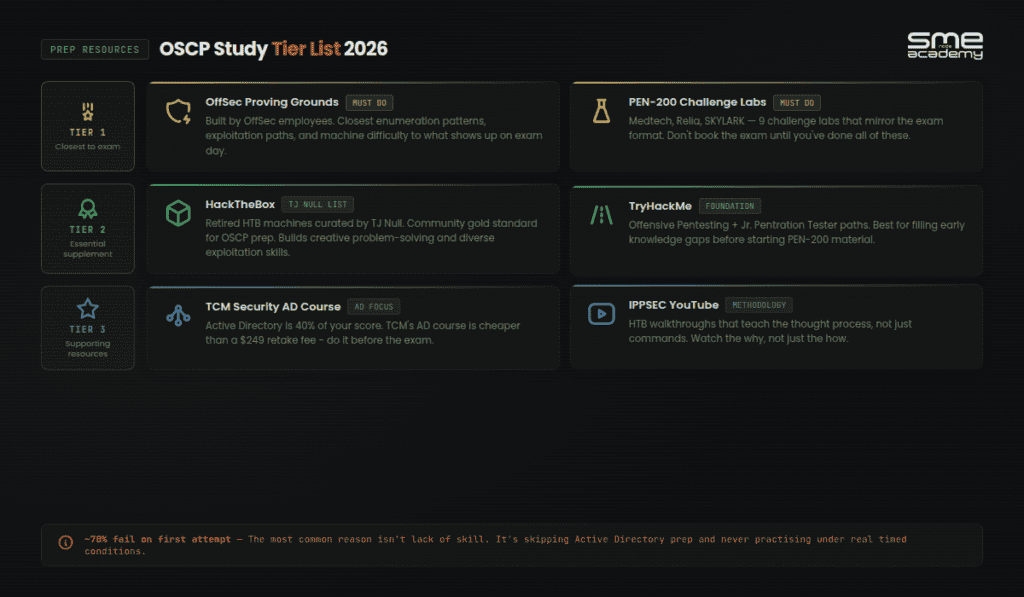Click the Tier 1 medal icon

point(88,112)
